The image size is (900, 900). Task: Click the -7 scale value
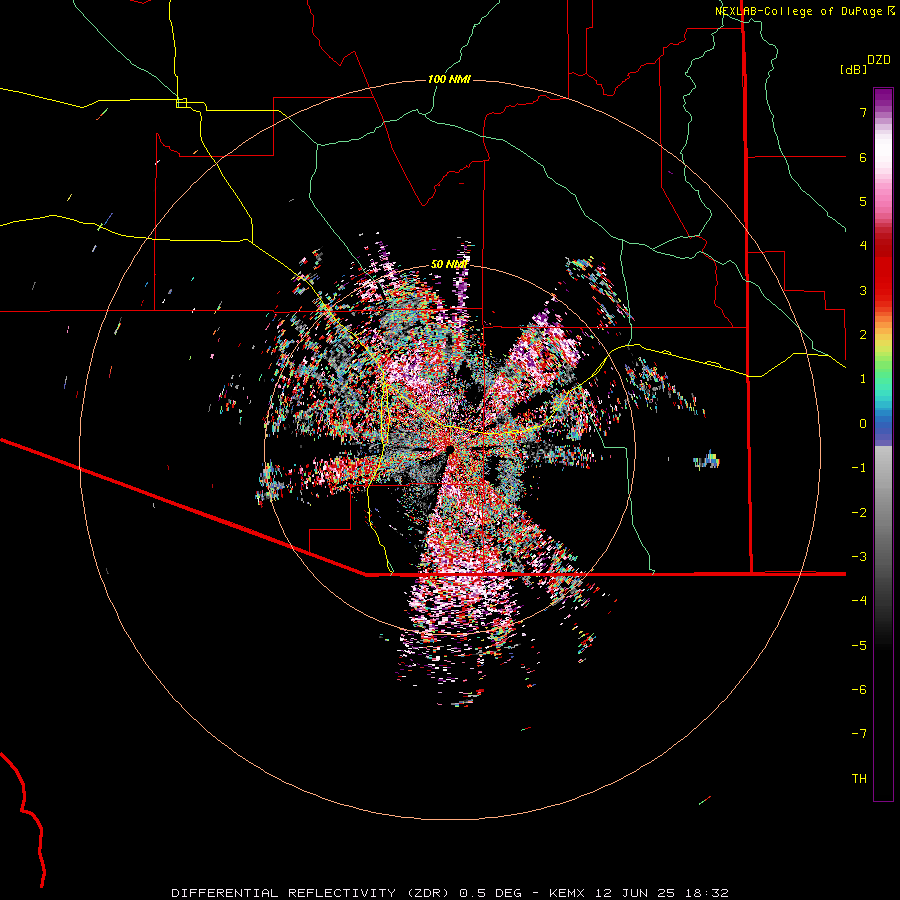tap(859, 734)
